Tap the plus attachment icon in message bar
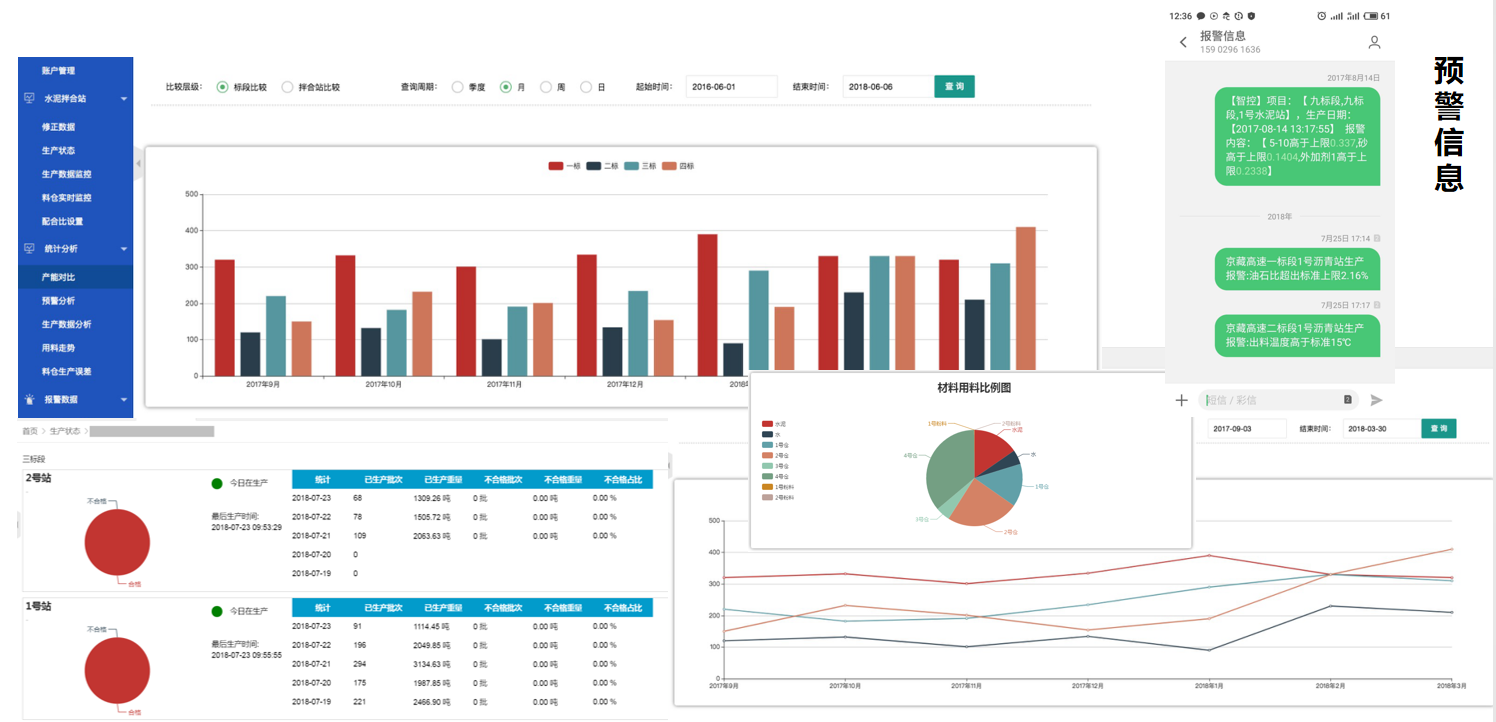This screenshot has height=722, width=1496. point(1181,400)
